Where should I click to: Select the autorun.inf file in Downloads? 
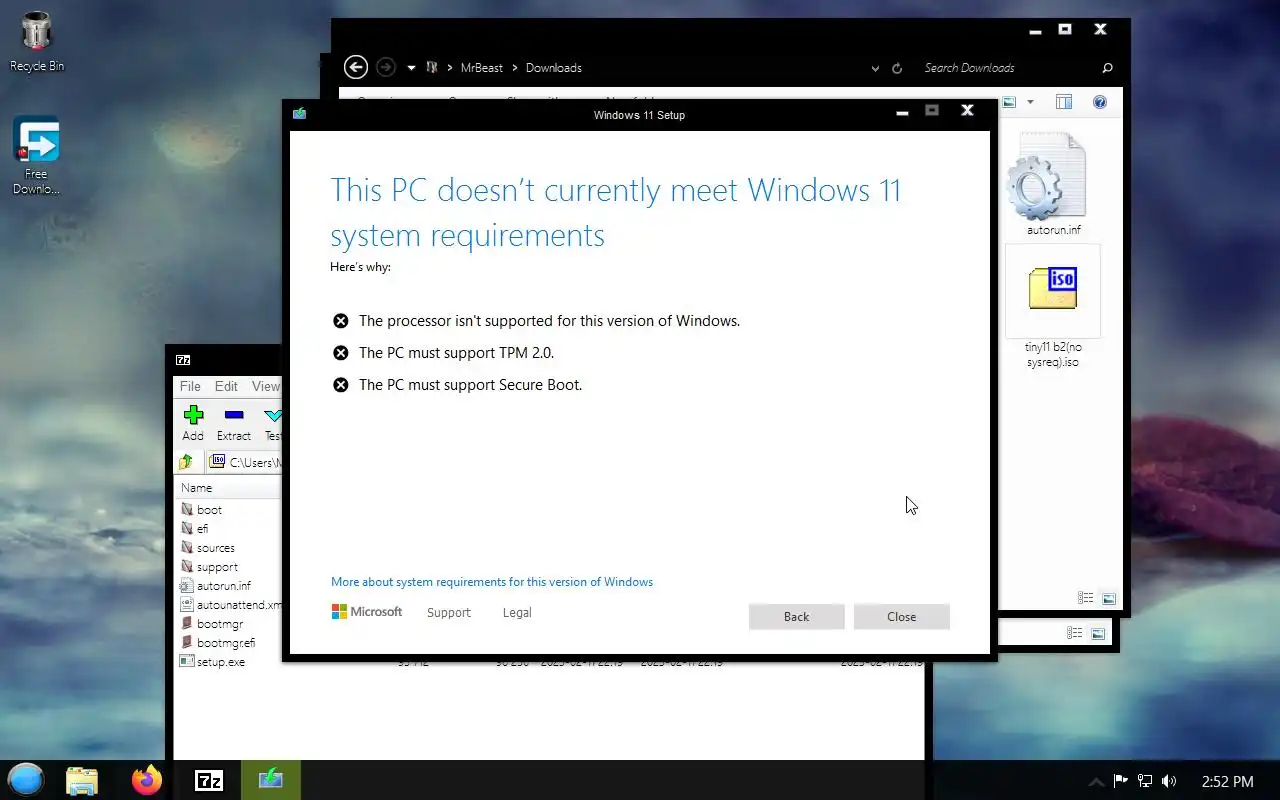click(x=1053, y=185)
